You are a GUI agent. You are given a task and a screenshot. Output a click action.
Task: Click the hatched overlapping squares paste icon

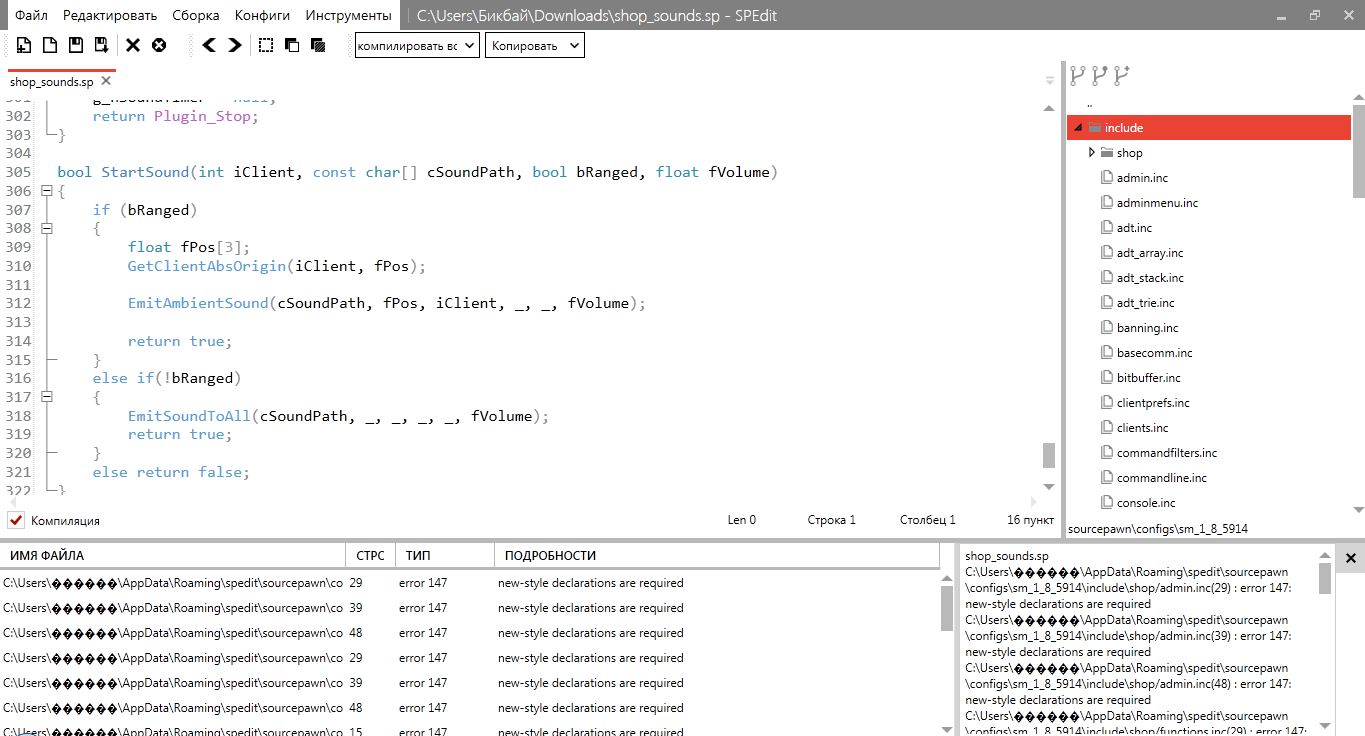[318, 45]
